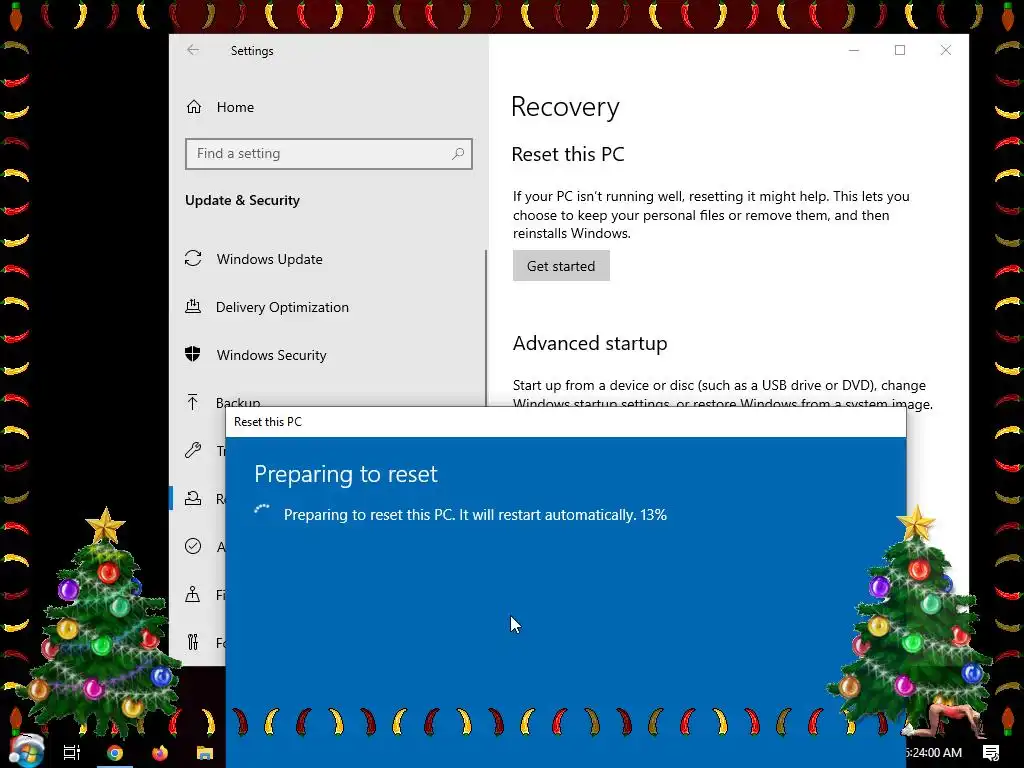Click the Windows Security shield icon
Image resolution: width=1024 pixels, height=768 pixels.
[x=193, y=355]
